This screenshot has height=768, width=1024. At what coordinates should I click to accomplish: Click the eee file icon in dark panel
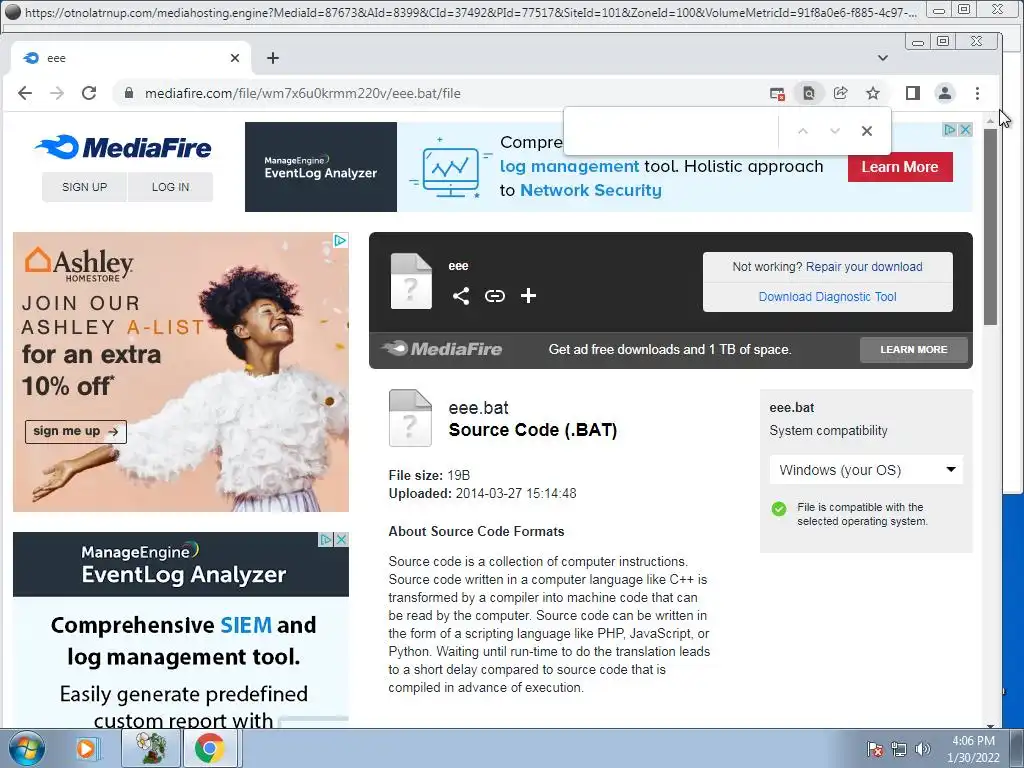coord(411,281)
